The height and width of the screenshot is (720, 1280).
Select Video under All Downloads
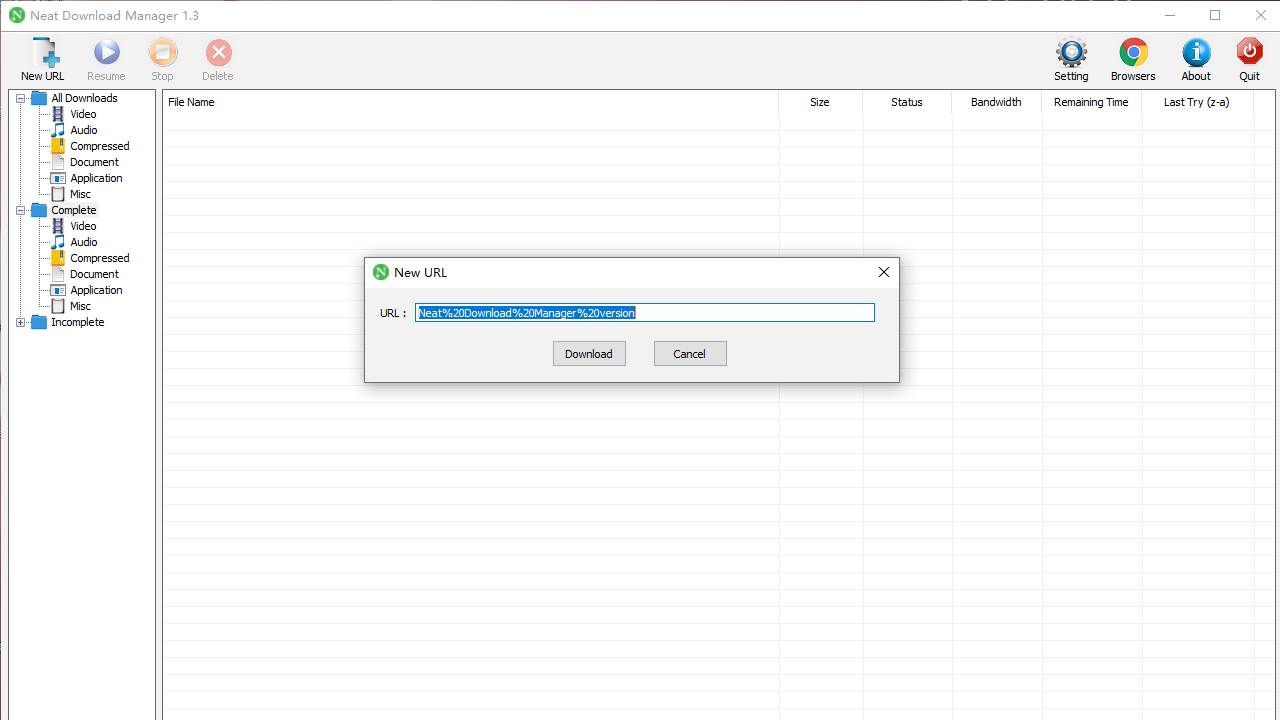(83, 113)
